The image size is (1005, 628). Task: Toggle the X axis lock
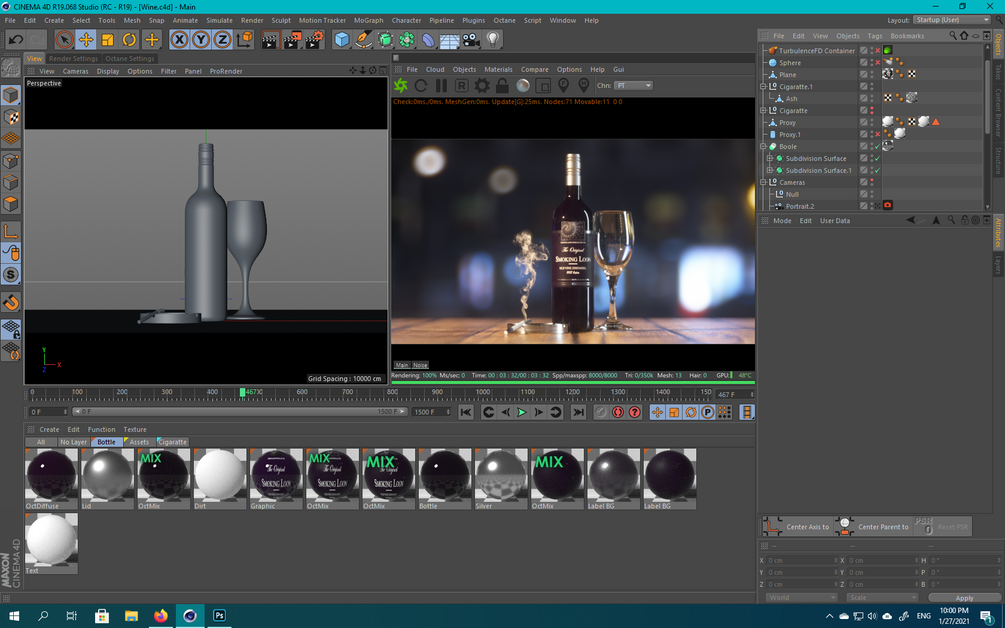pyautogui.click(x=179, y=40)
